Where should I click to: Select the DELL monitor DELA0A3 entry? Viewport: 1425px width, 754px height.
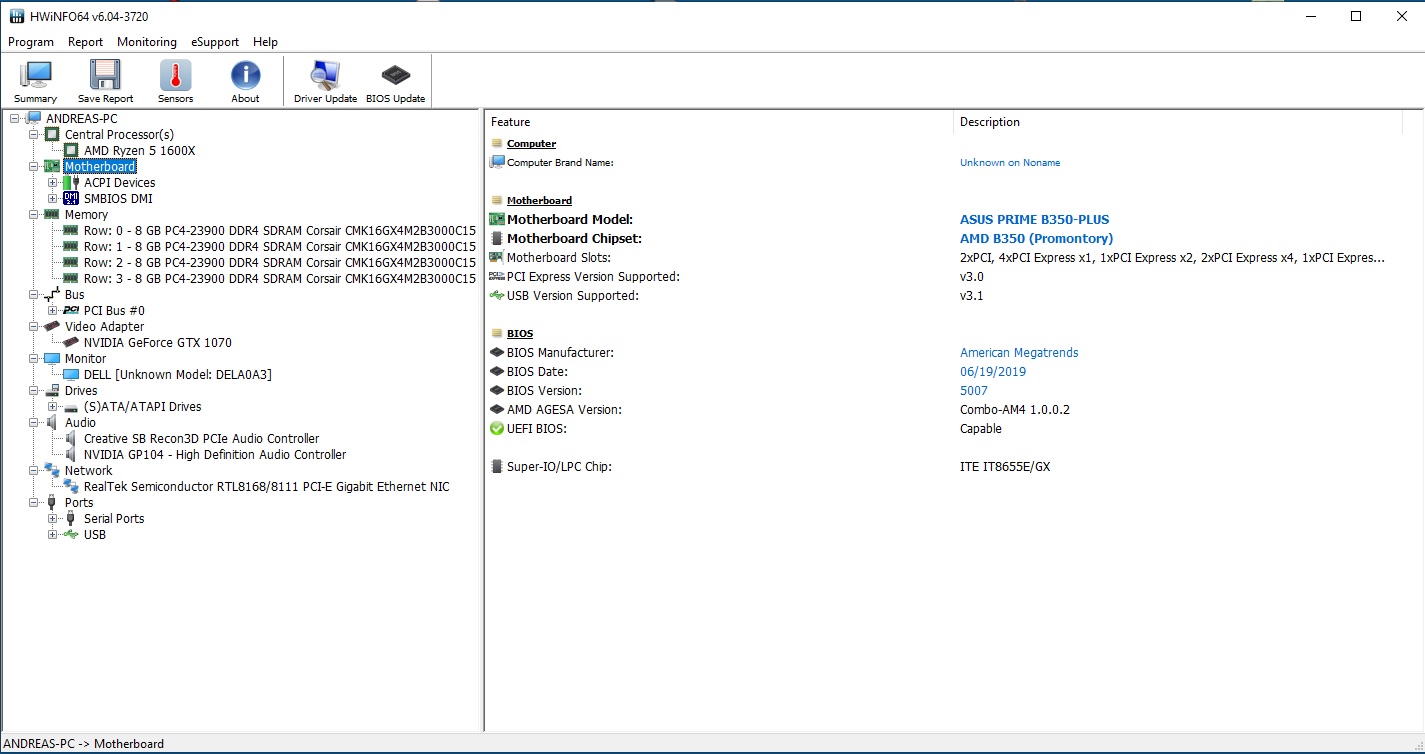pos(178,374)
